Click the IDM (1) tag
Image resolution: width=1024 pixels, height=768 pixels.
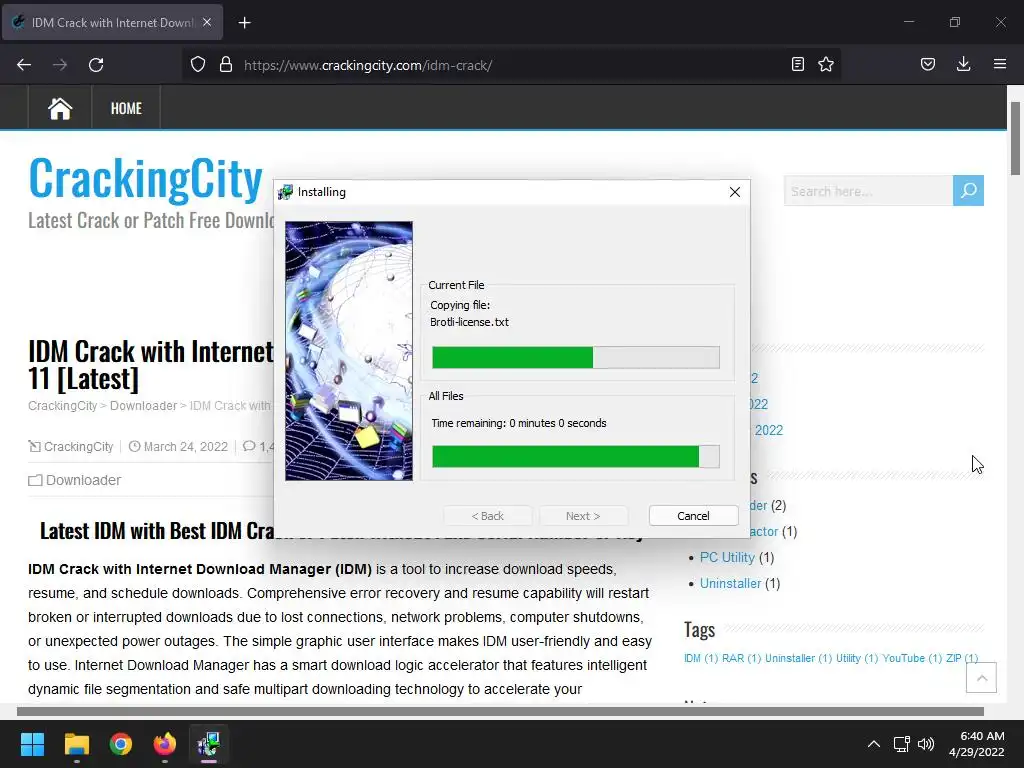[701, 658]
